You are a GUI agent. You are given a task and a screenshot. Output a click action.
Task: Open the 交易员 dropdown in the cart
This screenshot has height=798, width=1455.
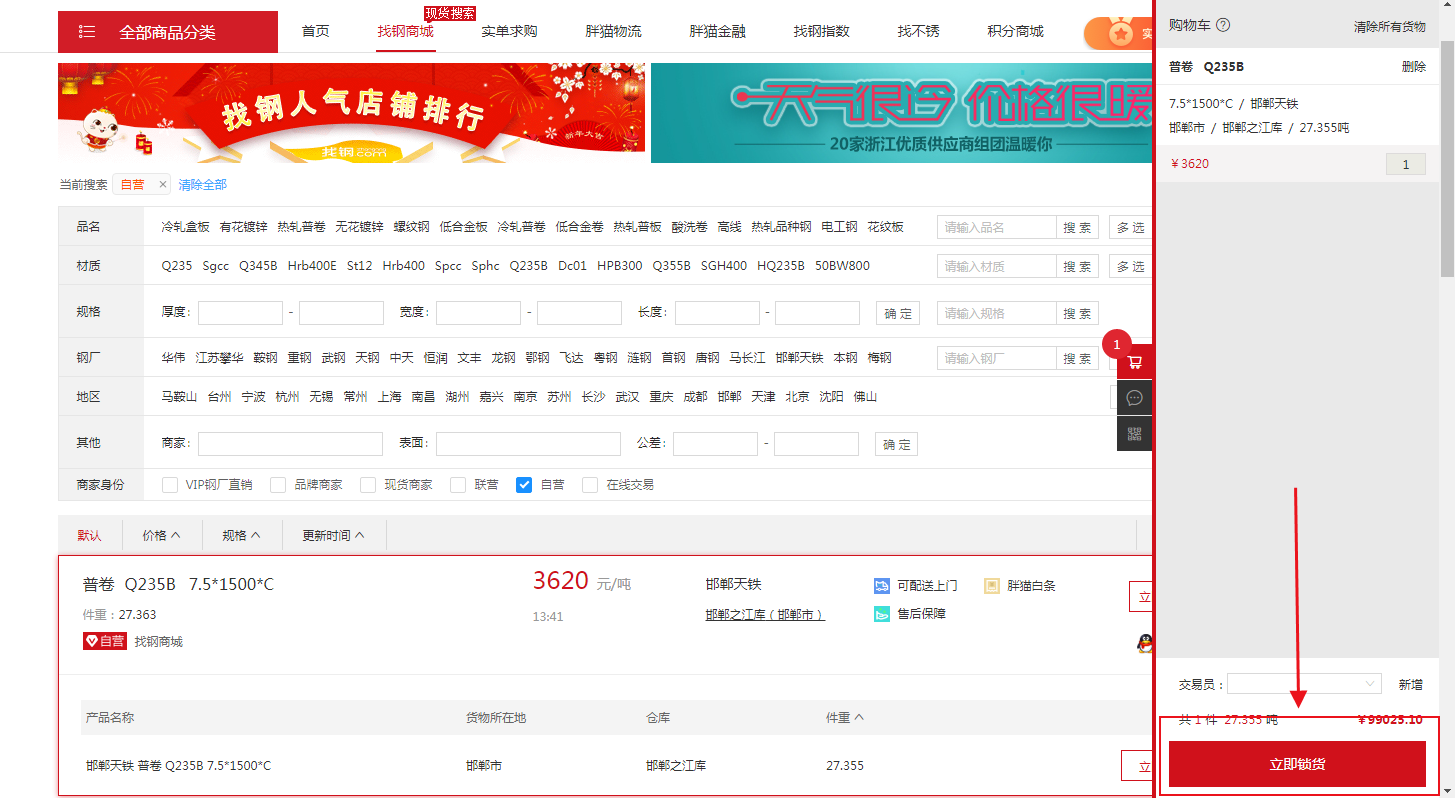pyautogui.click(x=1305, y=684)
